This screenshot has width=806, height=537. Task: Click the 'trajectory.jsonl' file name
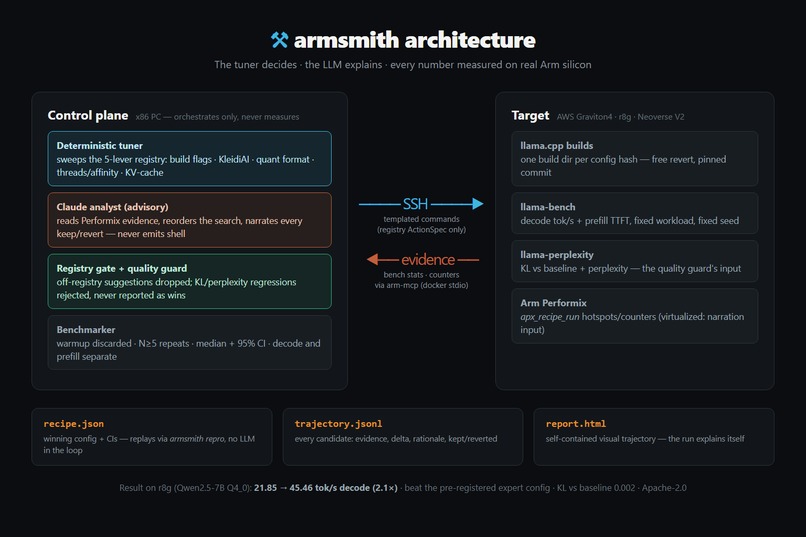(338, 423)
